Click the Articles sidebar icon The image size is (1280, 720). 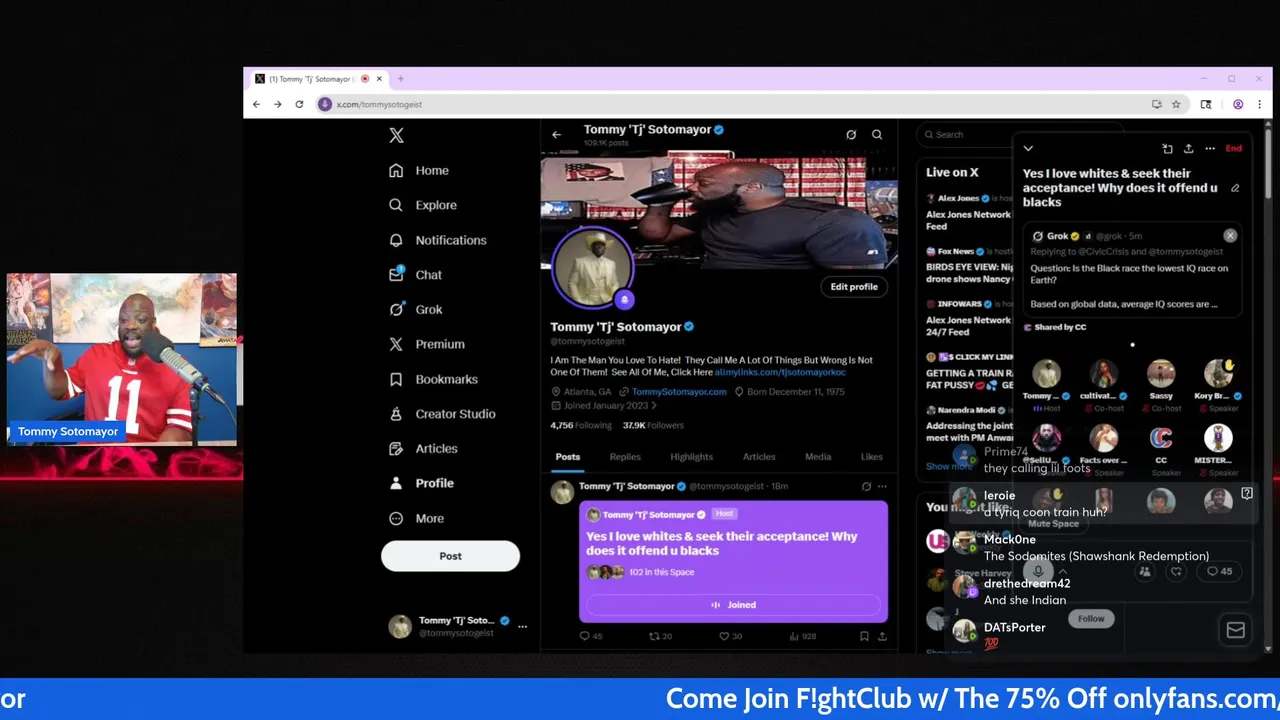(396, 449)
